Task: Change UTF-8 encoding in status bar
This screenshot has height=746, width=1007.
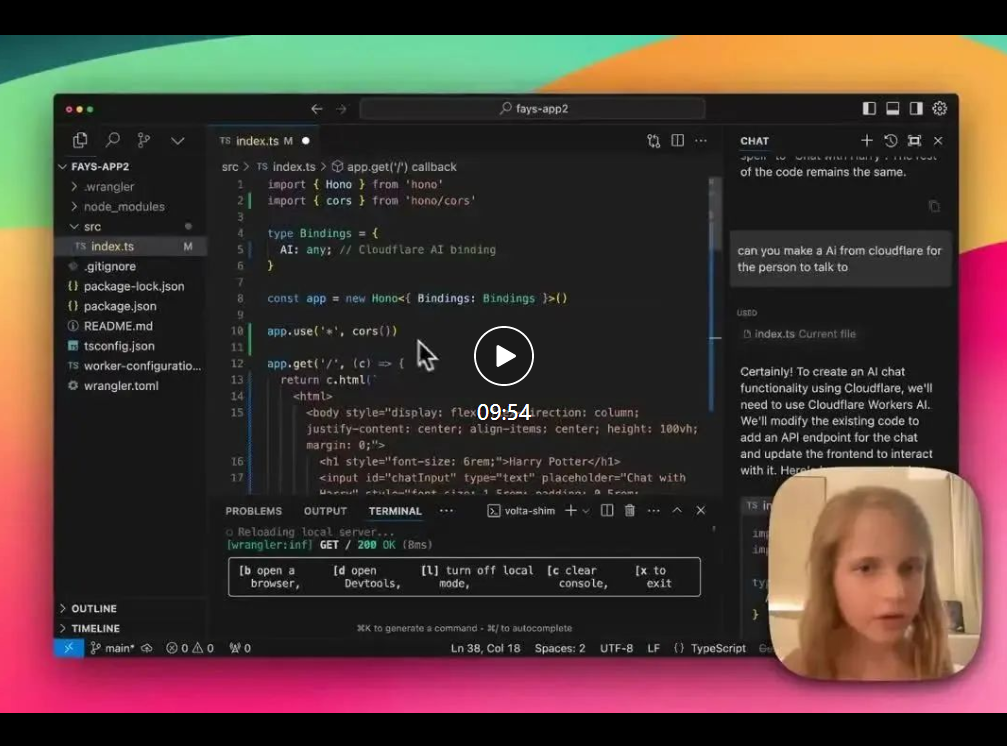Action: (x=617, y=648)
